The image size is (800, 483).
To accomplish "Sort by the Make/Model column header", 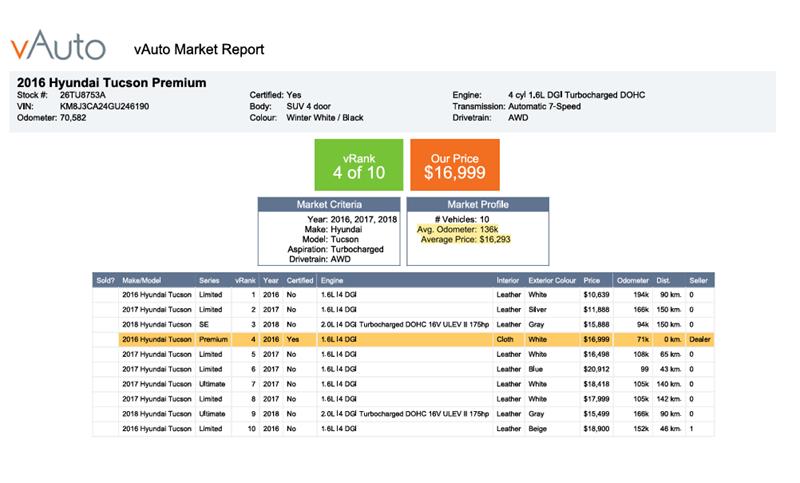I will pyautogui.click(x=141, y=280).
